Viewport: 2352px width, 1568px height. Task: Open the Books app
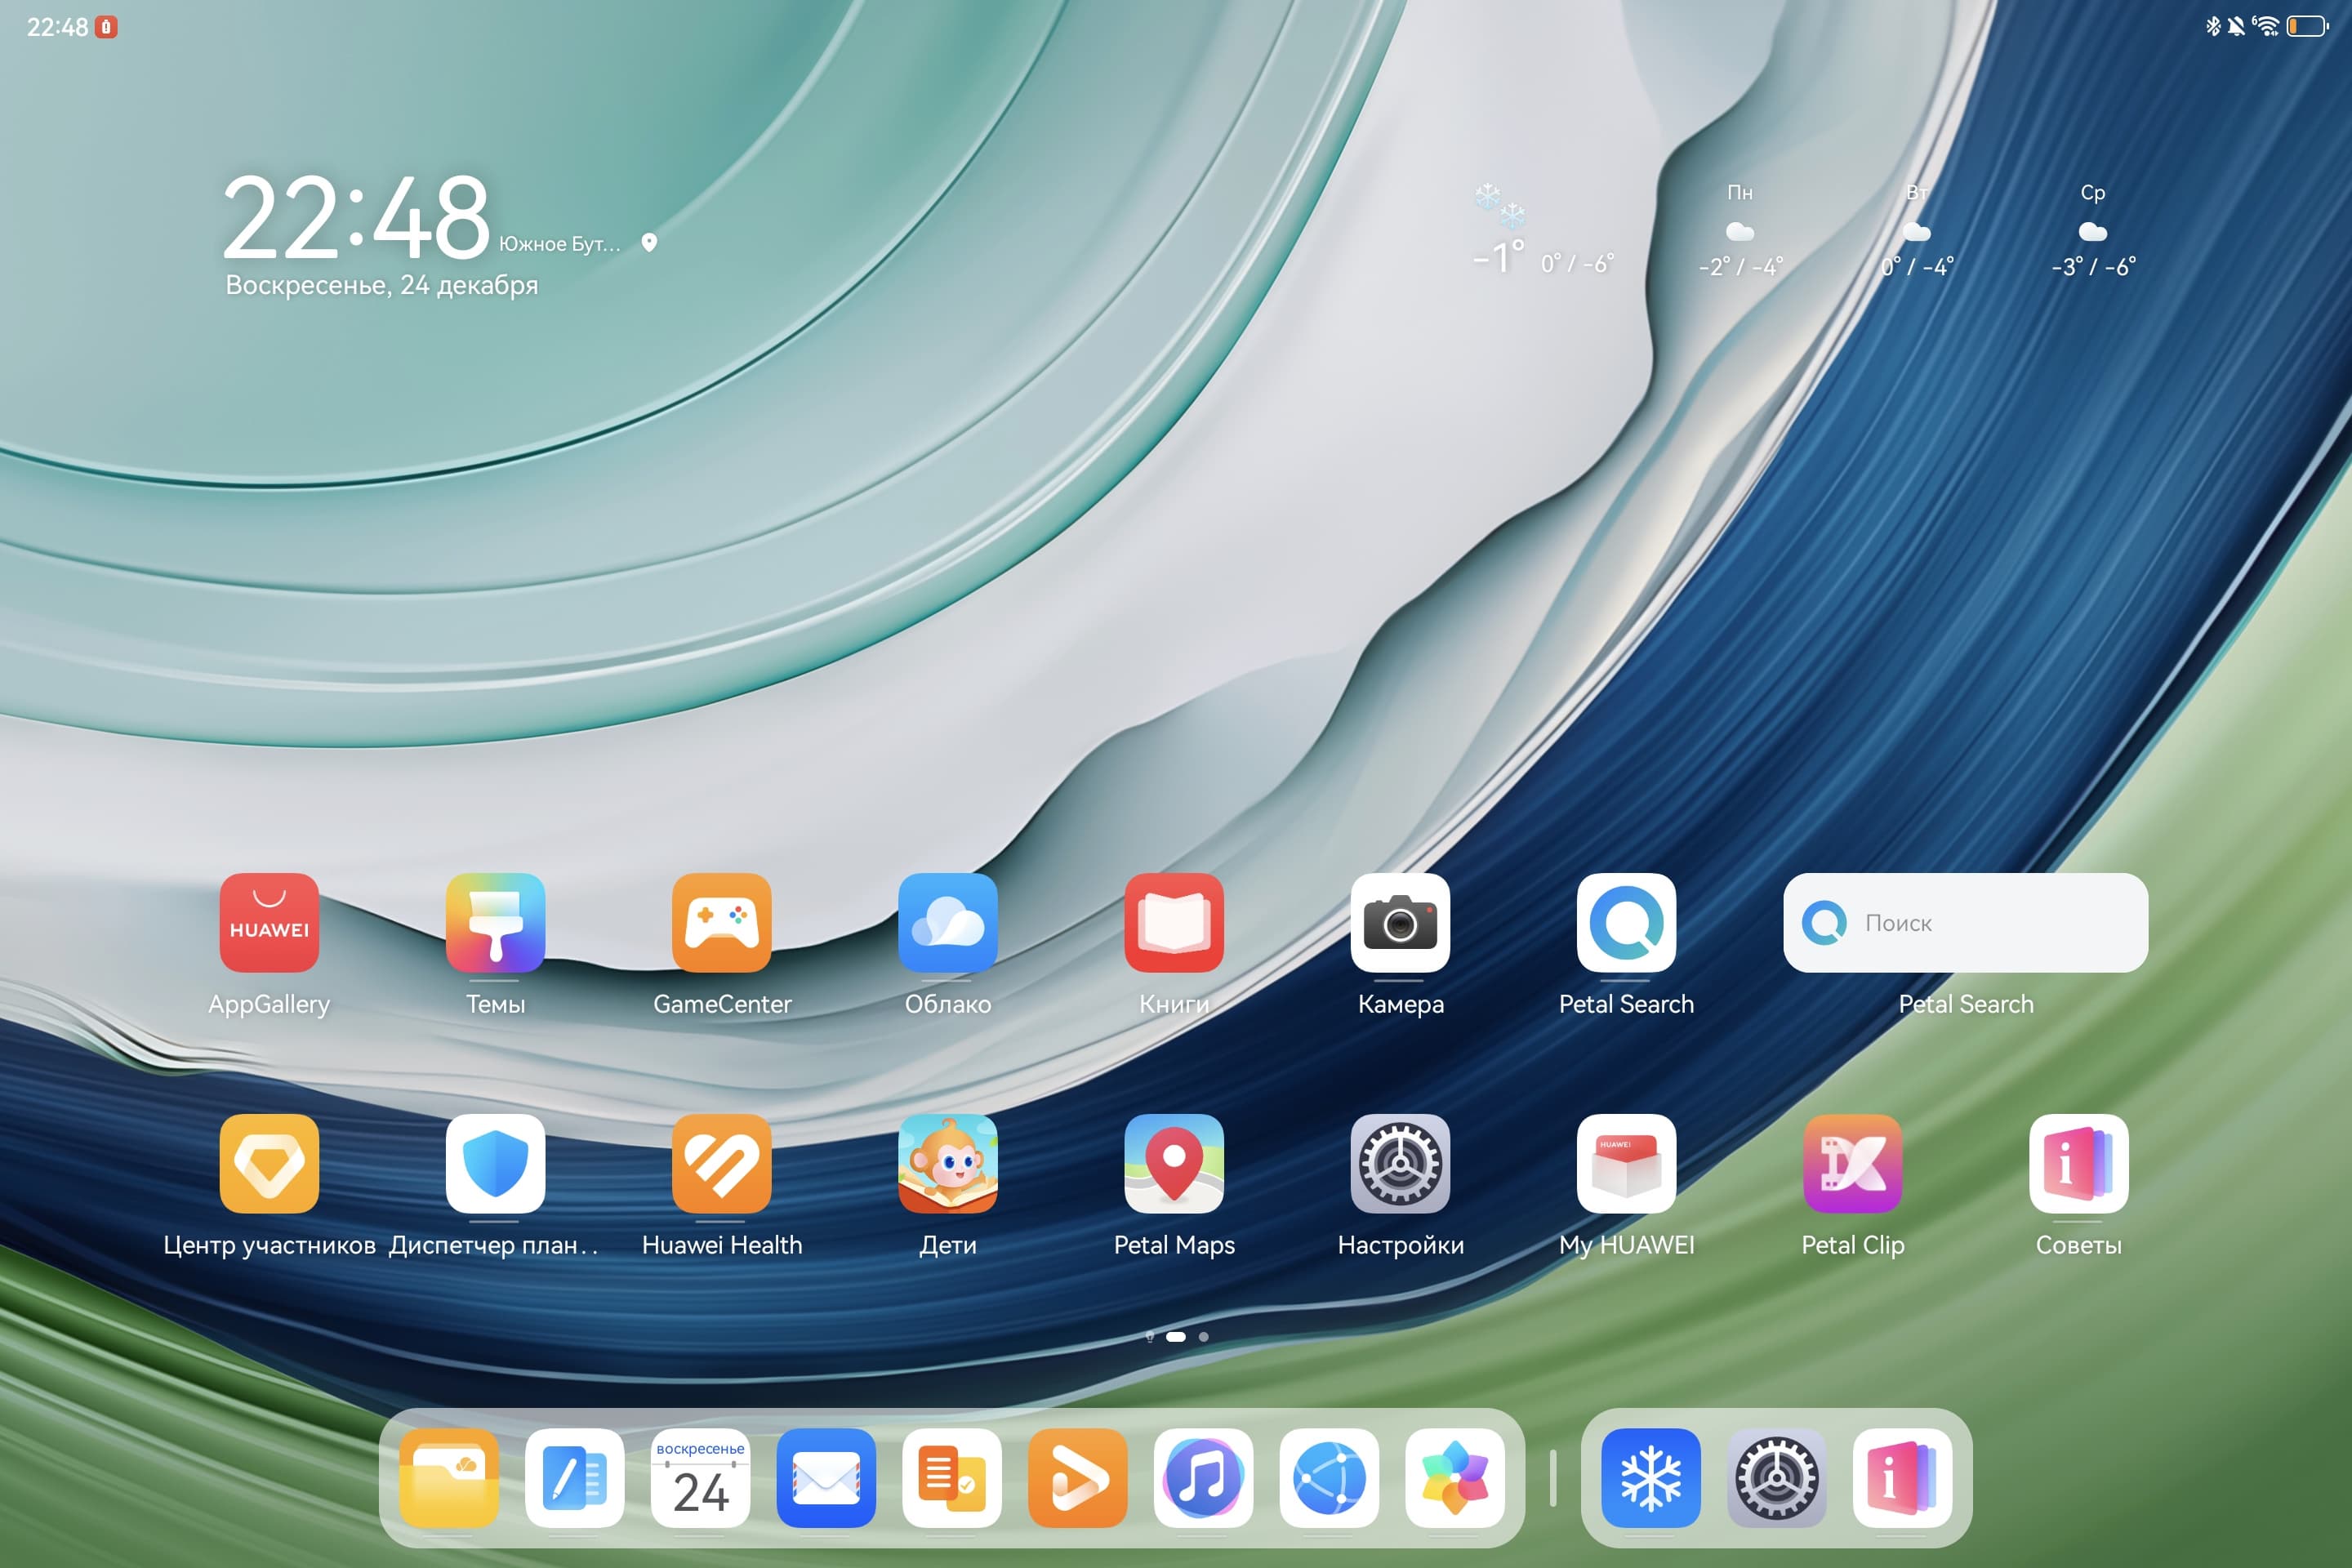click(x=1173, y=922)
